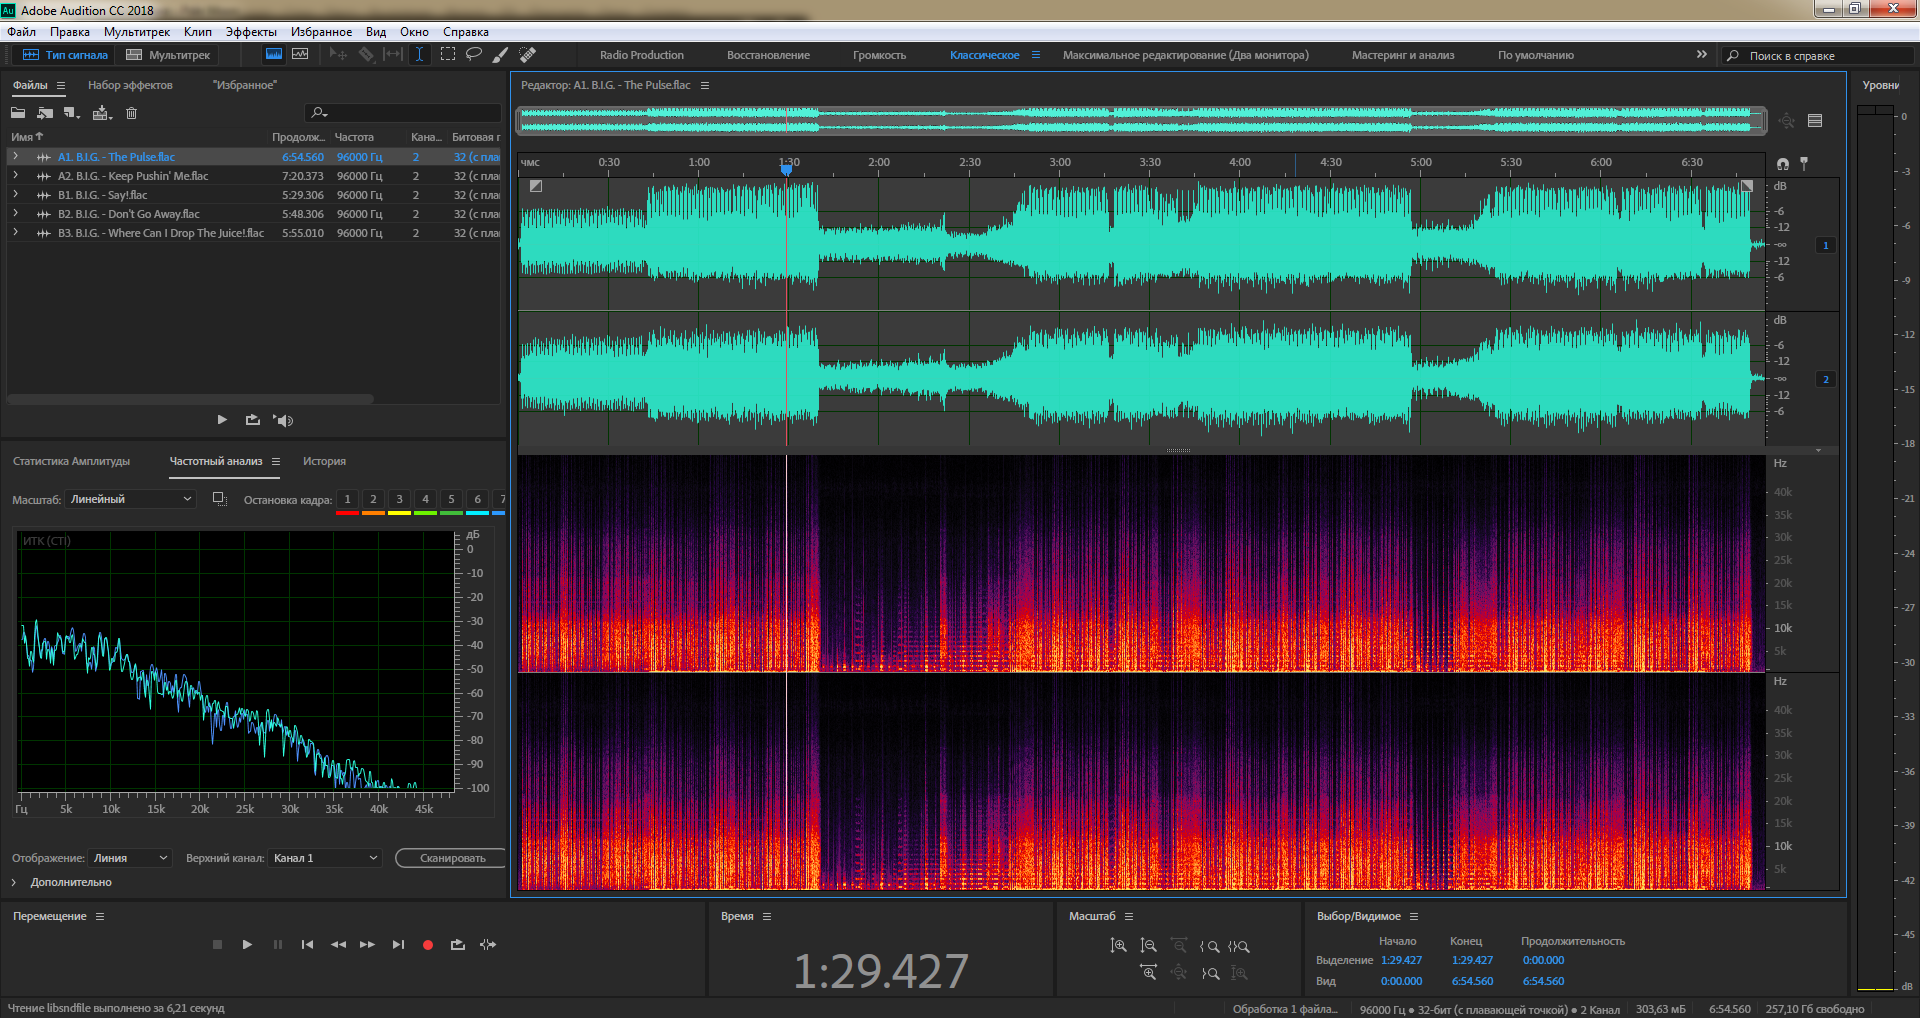Open the Отображение Линия dropdown
The image size is (1920, 1018).
pyautogui.click(x=131, y=858)
